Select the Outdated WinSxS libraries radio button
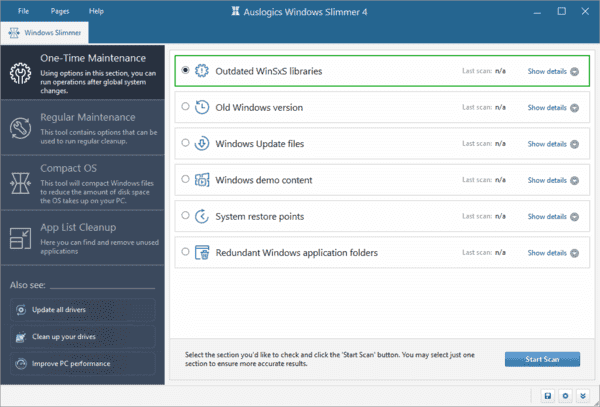The width and height of the screenshot is (600, 407). (x=185, y=70)
